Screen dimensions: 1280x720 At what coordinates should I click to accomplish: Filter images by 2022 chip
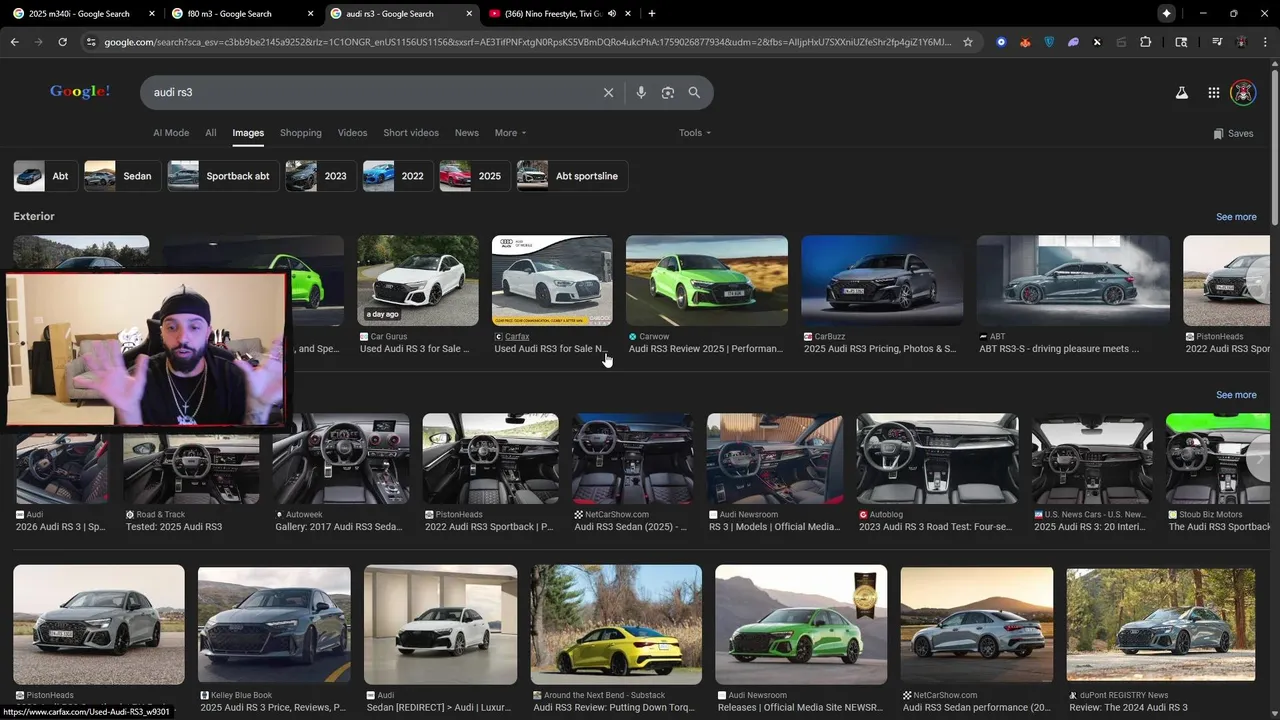pos(398,176)
